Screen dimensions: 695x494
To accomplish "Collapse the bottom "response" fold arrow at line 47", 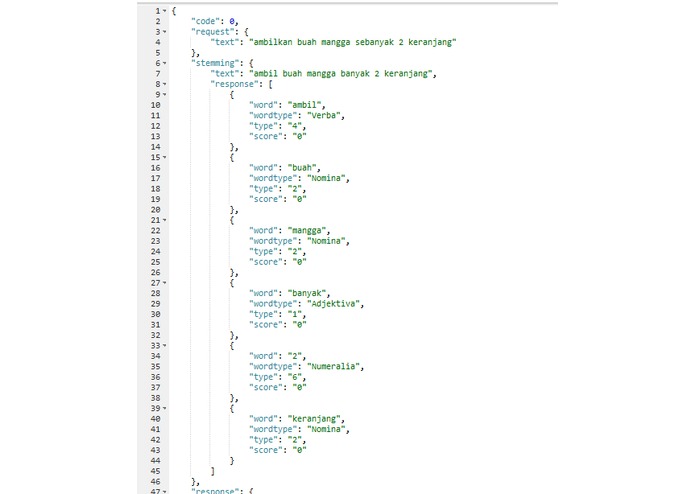I will pyautogui.click(x=164, y=491).
